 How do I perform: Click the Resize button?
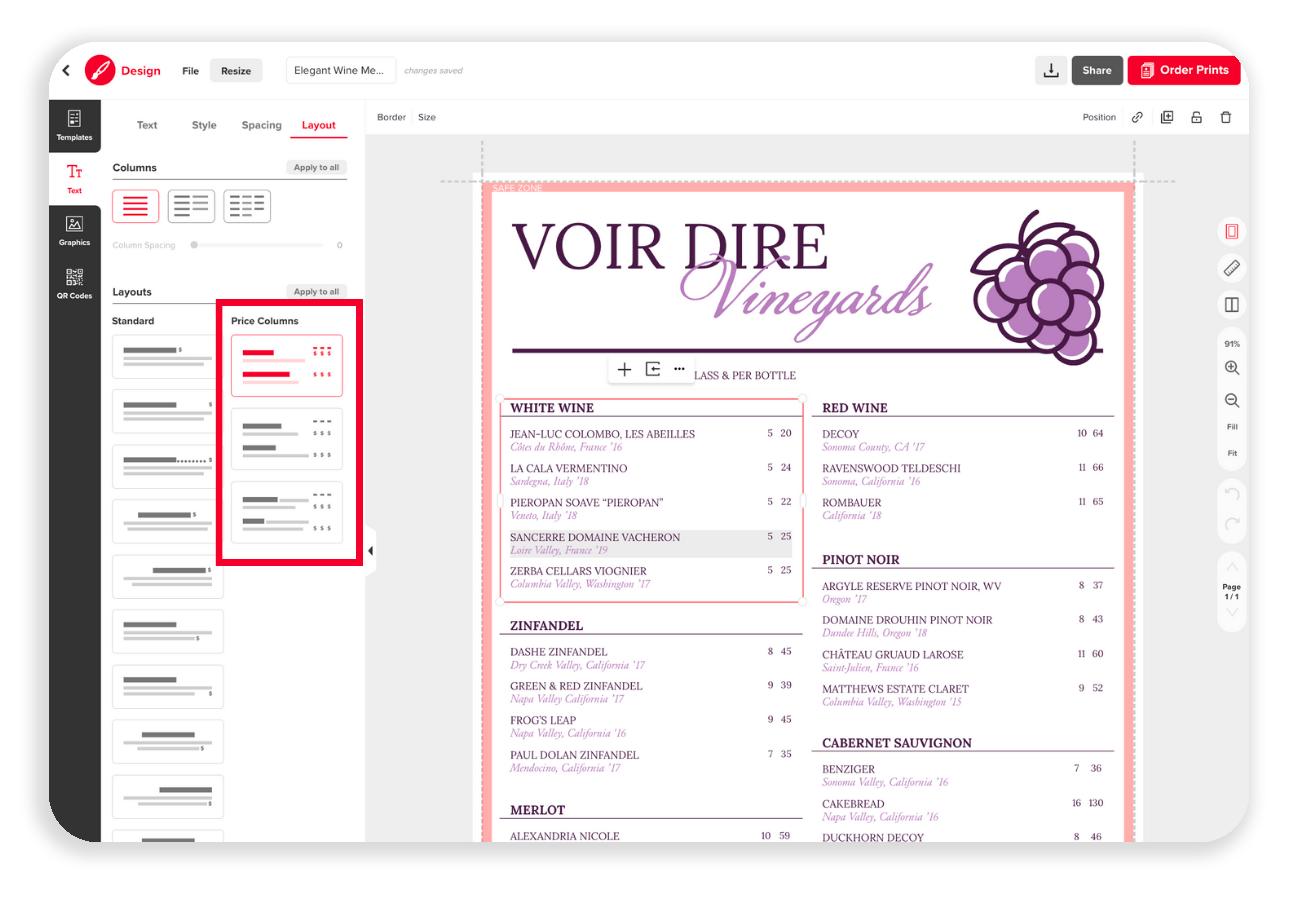click(236, 71)
